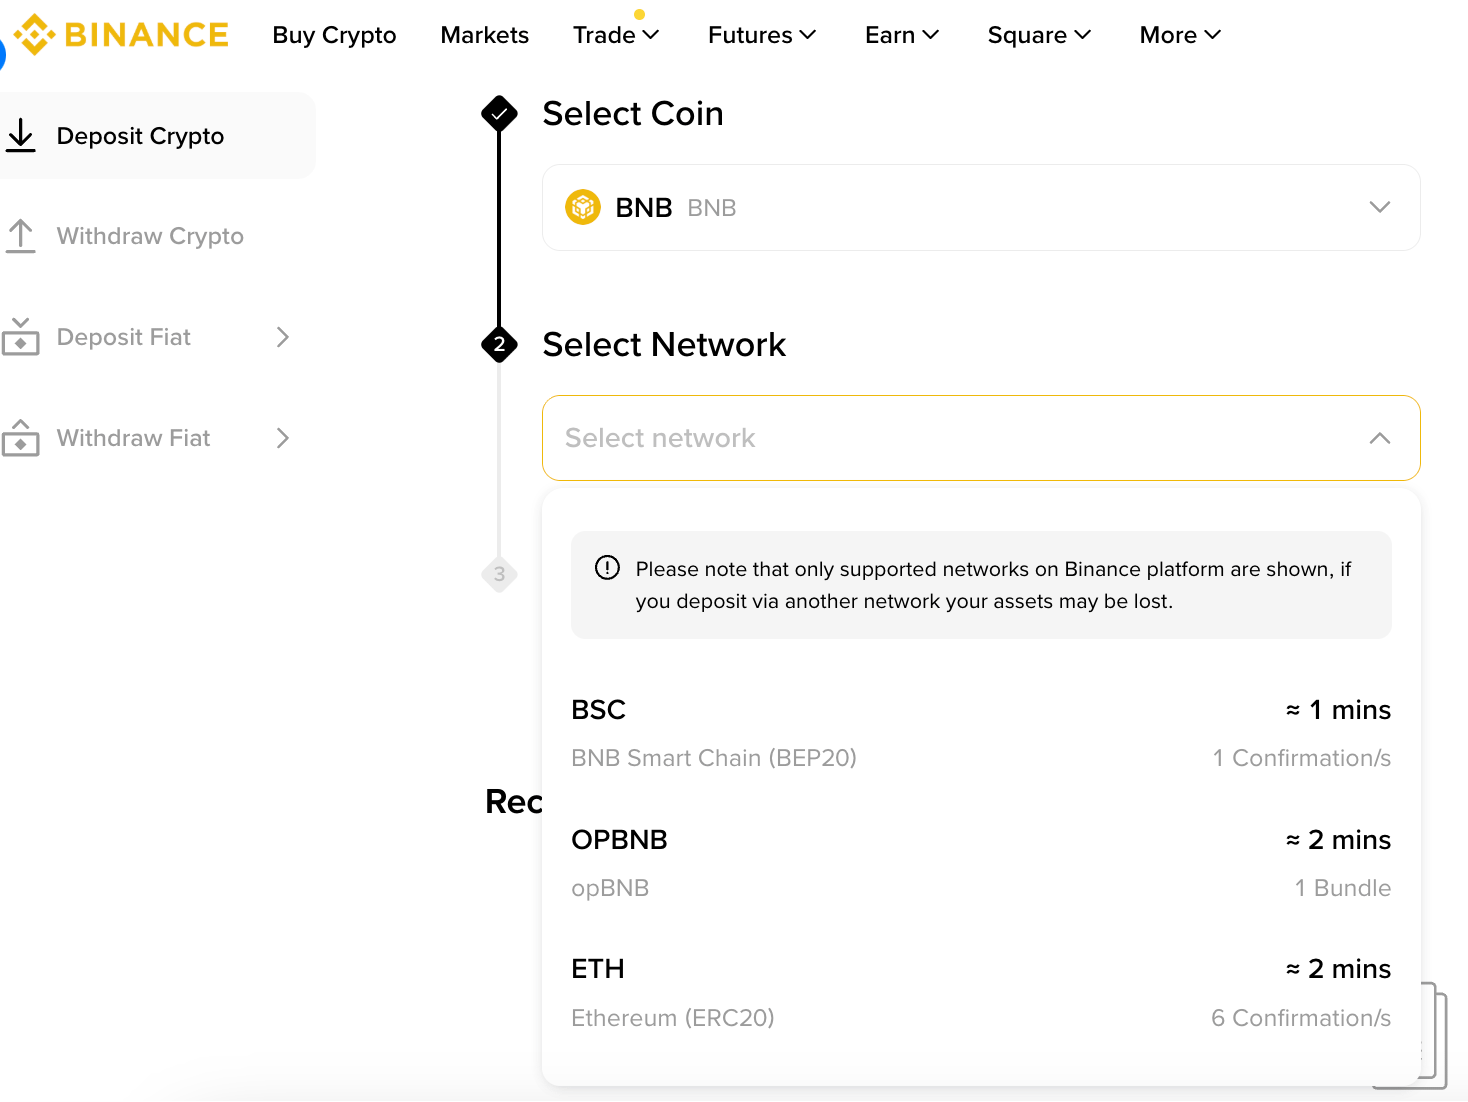This screenshot has height=1102, width=1468.
Task: Expand the Earn menu
Action: tap(902, 35)
